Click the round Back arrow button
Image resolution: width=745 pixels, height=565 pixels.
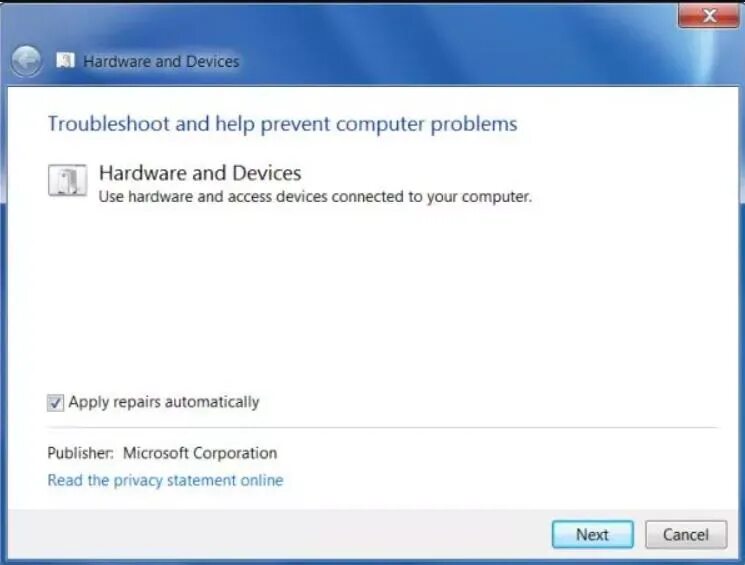point(26,61)
